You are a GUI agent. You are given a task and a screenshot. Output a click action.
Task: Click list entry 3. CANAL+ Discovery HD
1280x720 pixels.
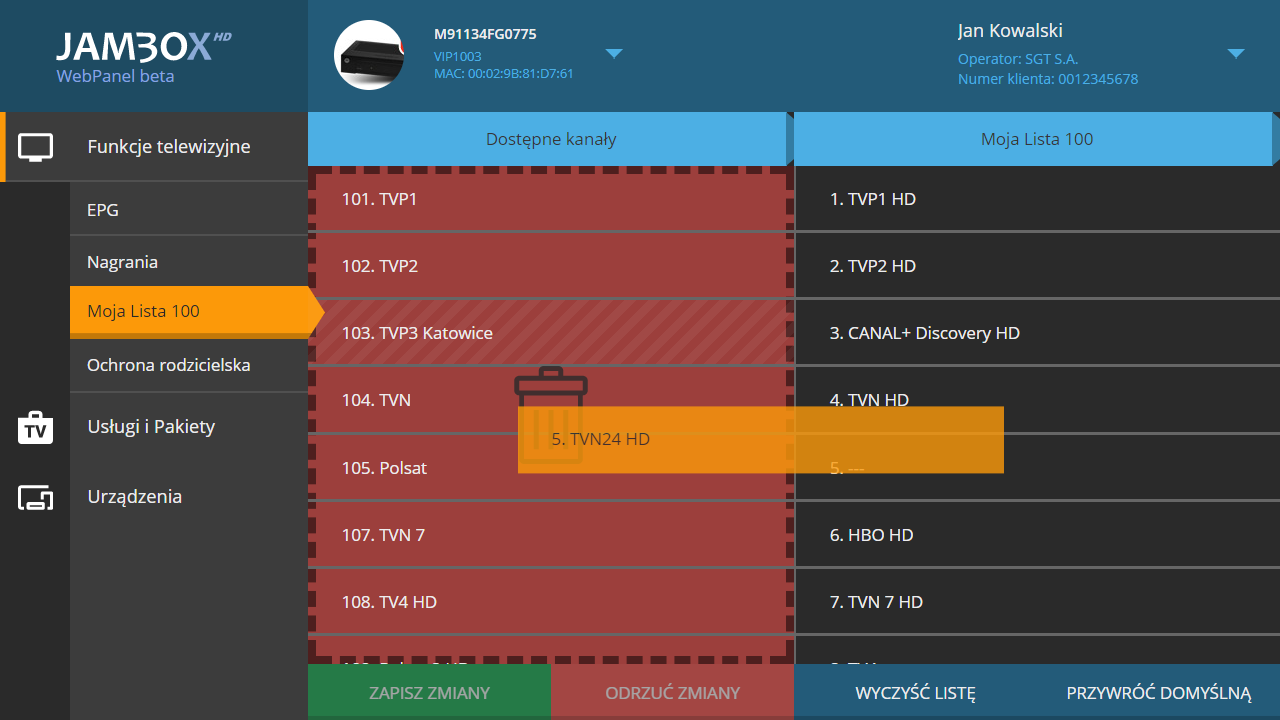(1037, 333)
